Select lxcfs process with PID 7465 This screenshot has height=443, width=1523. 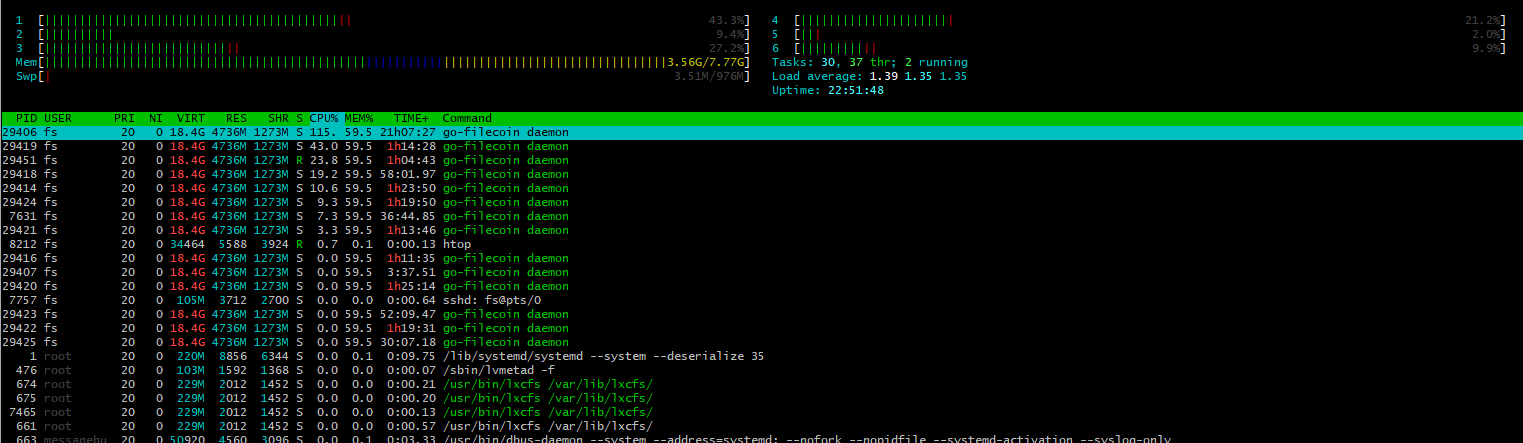[x=761, y=412]
